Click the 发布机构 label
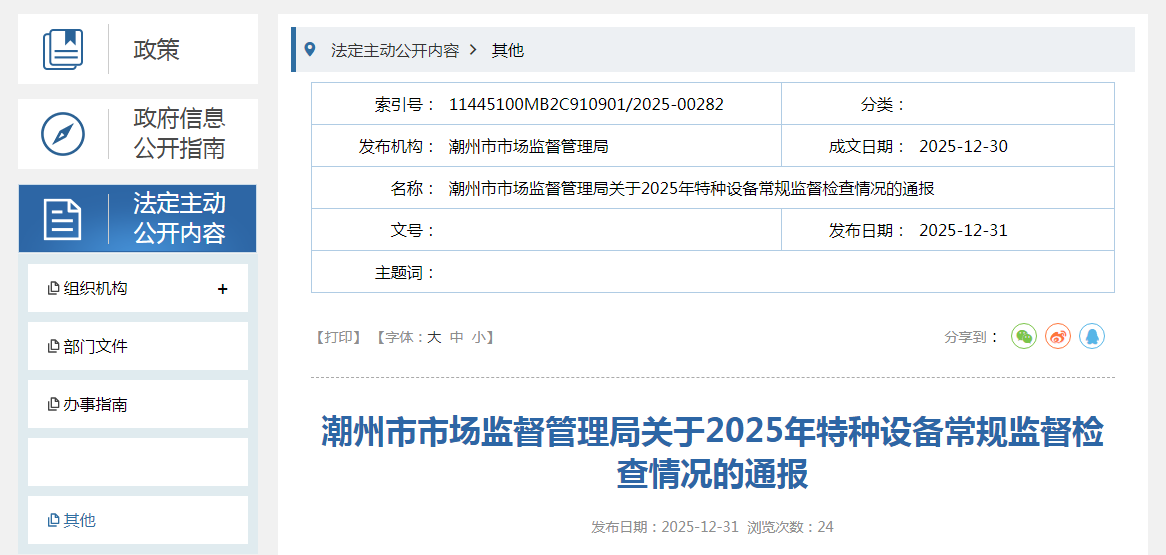 [x=397, y=147]
